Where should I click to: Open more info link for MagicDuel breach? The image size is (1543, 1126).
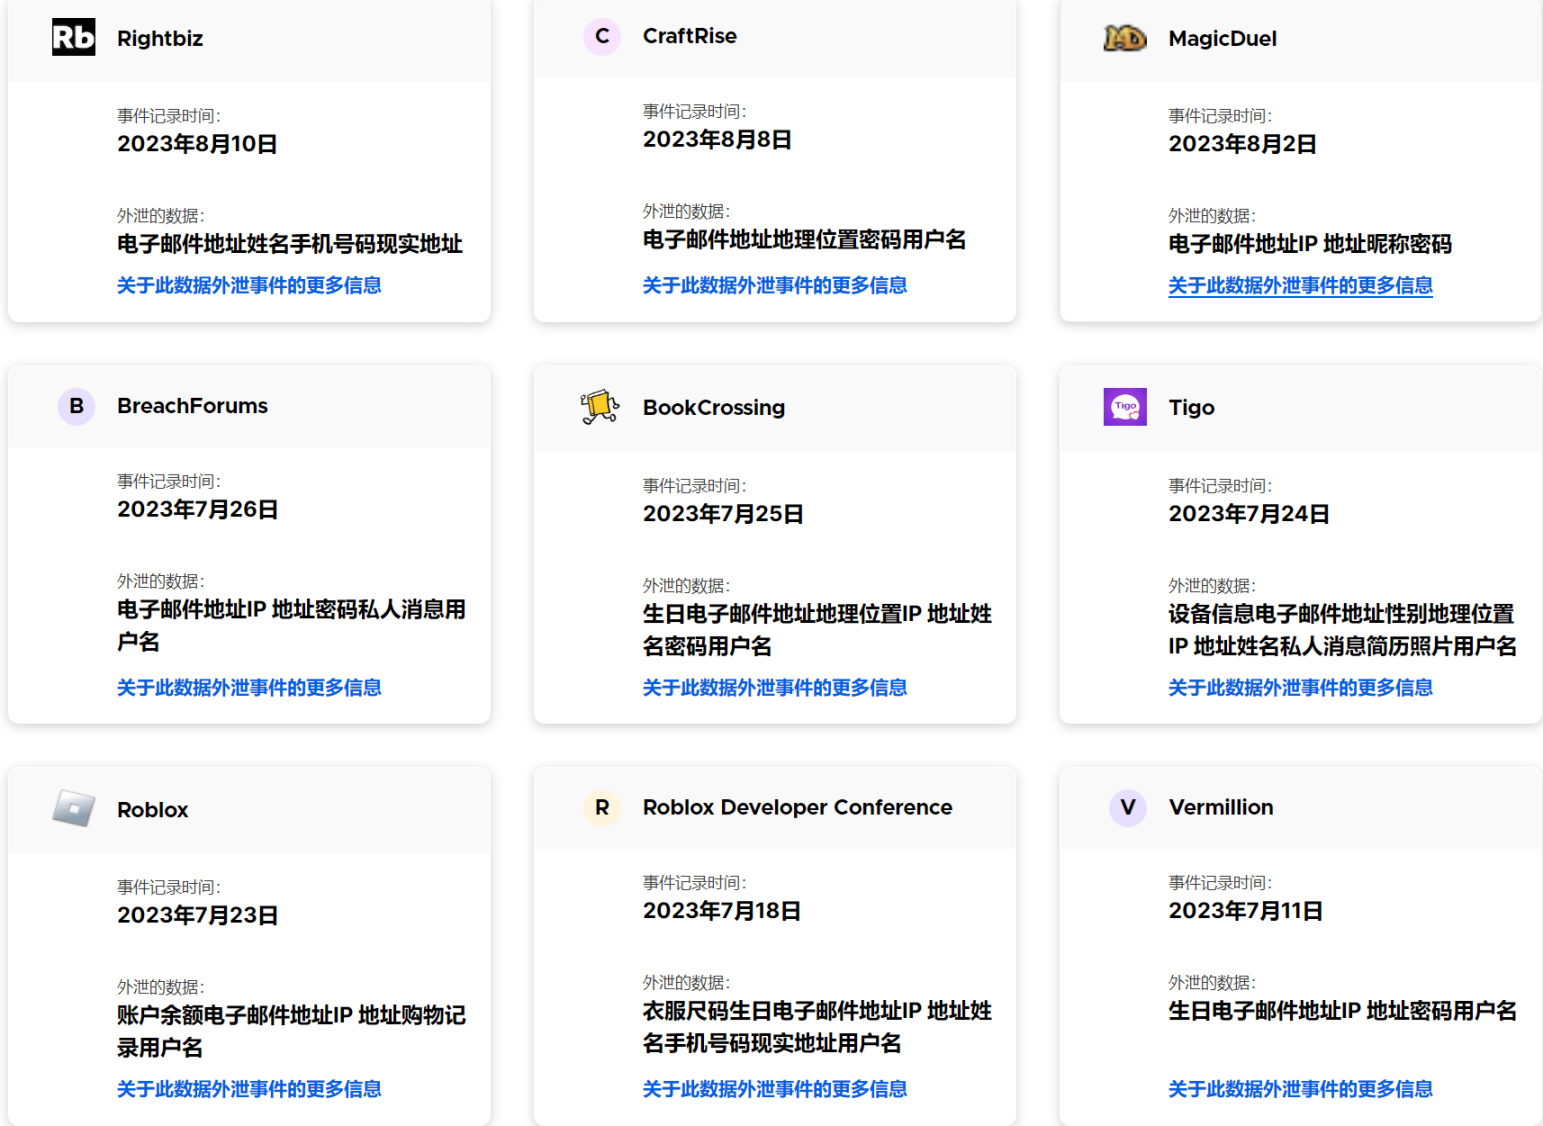1301,285
